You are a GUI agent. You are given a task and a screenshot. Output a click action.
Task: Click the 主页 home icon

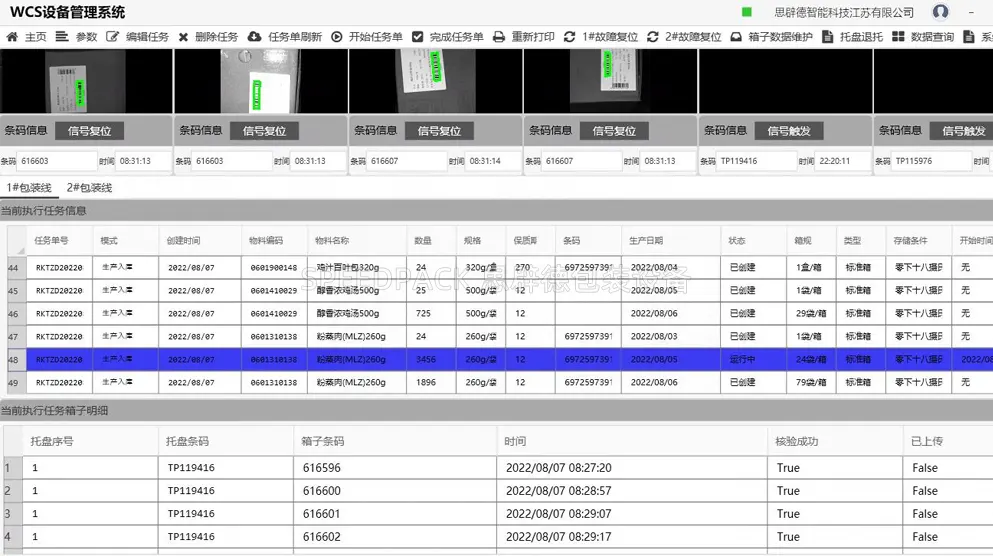12,37
